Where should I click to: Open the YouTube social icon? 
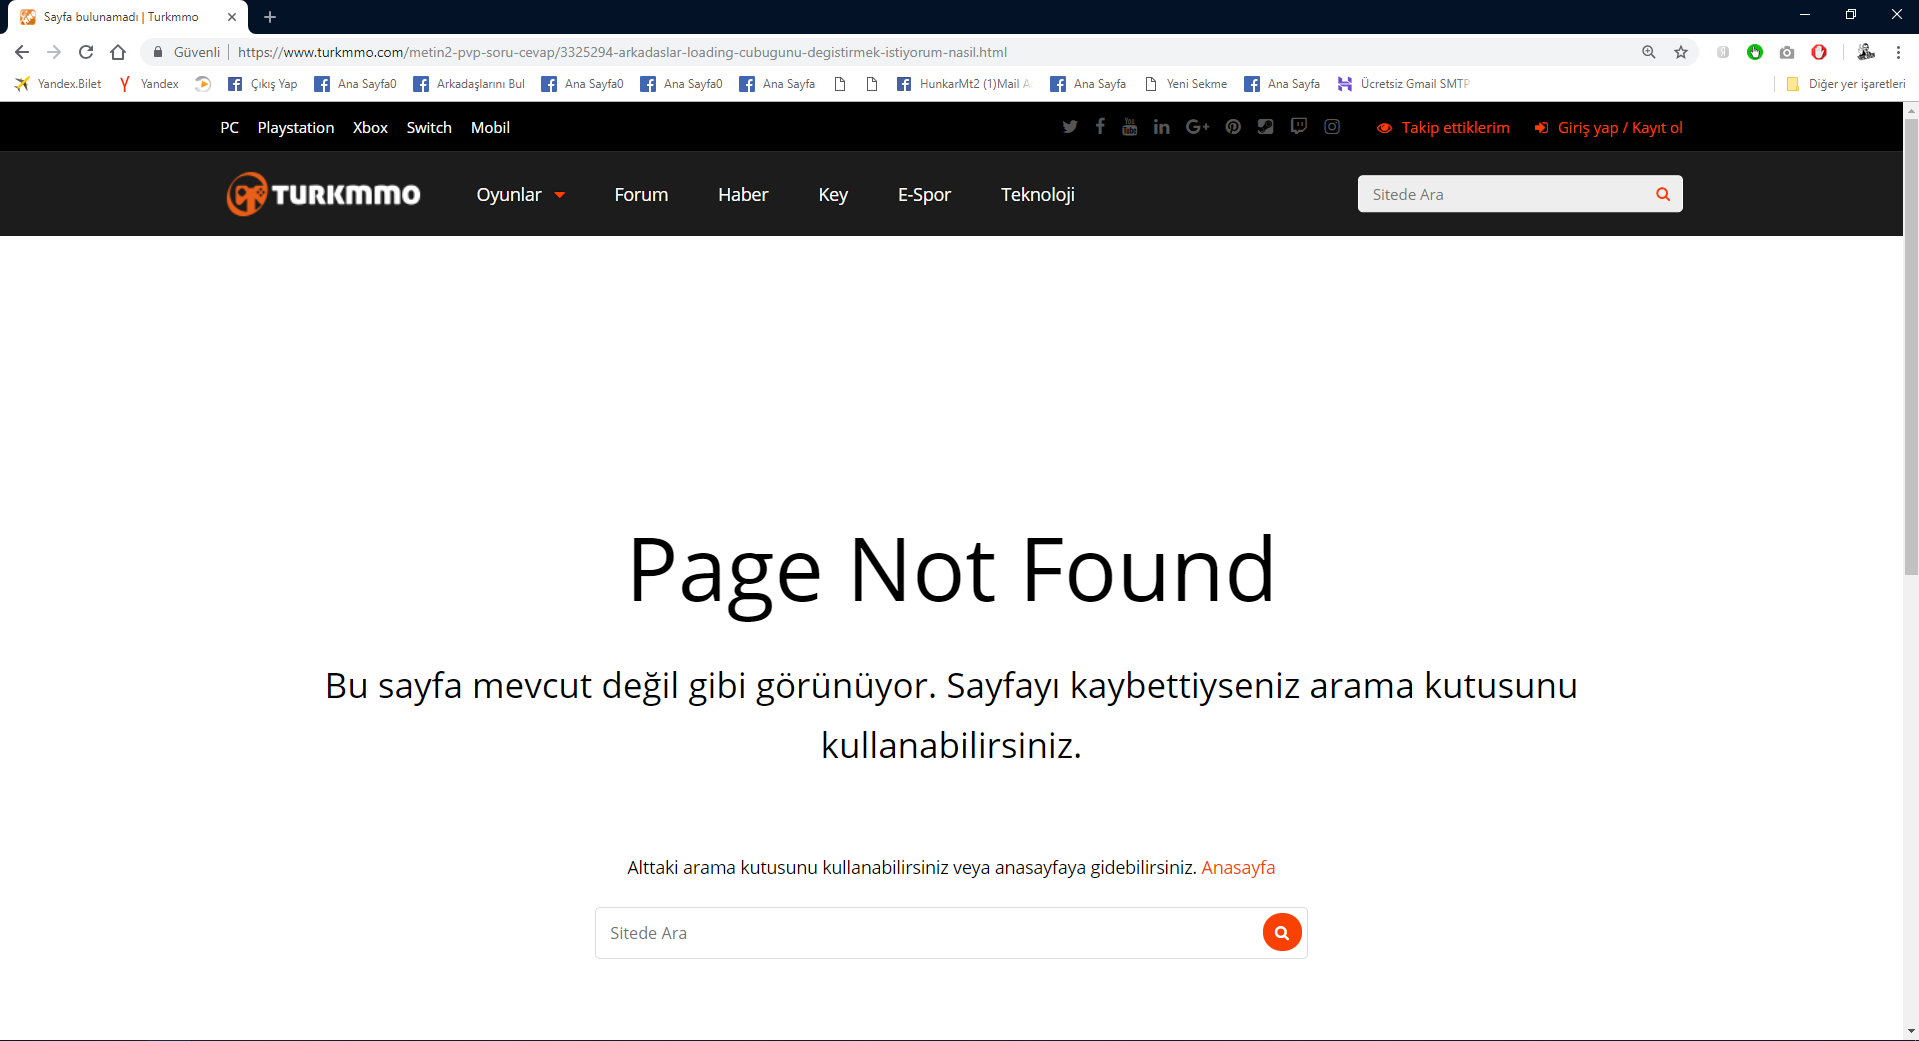pyautogui.click(x=1130, y=127)
